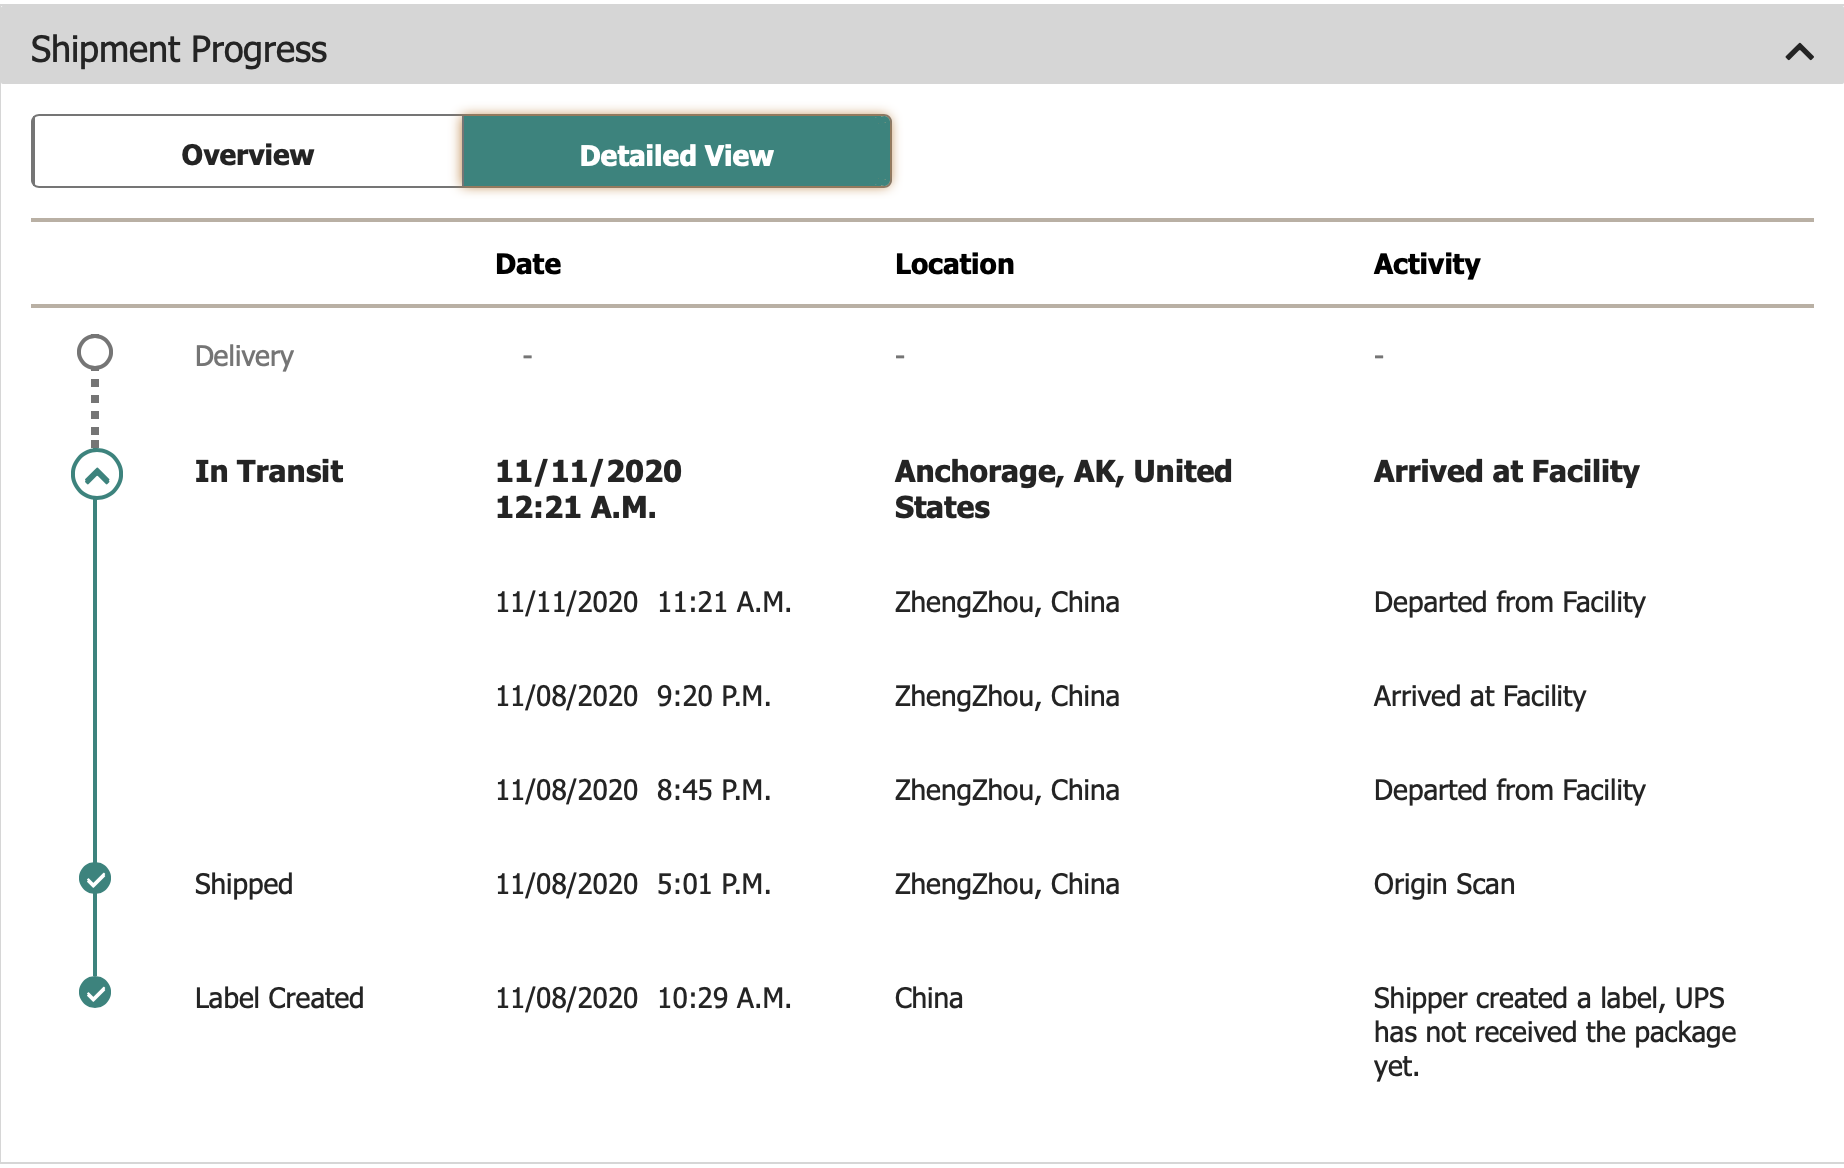1844x1168 pixels.
Task: Click the In Transit status label
Action: tap(268, 471)
